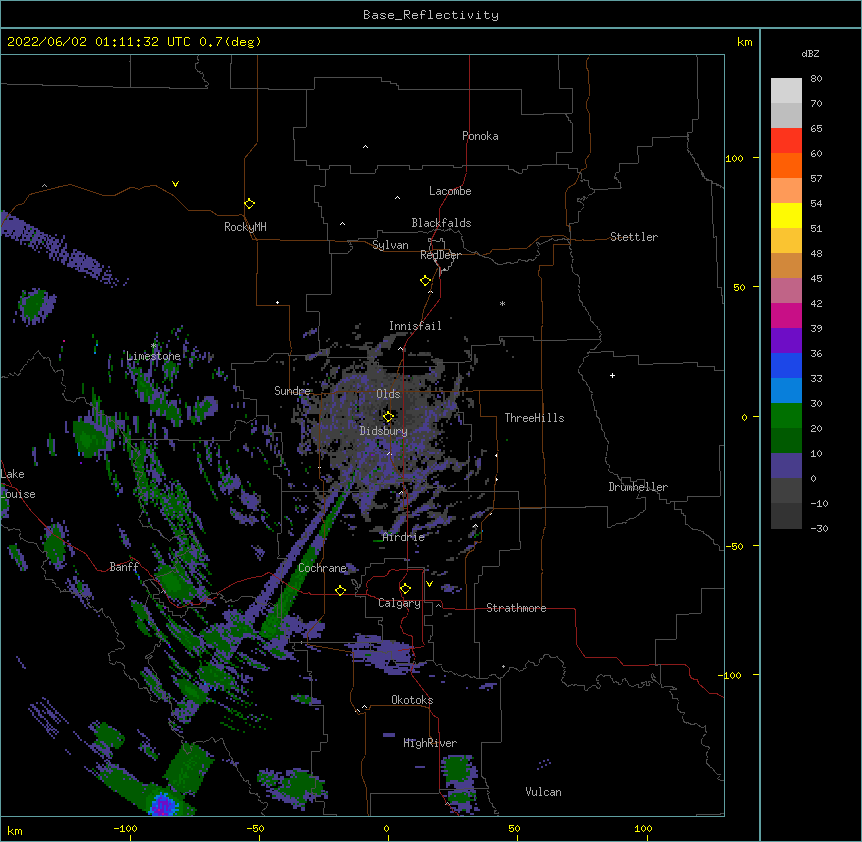
Task: Click the Base_Reflectivity title text
Action: pos(431,15)
